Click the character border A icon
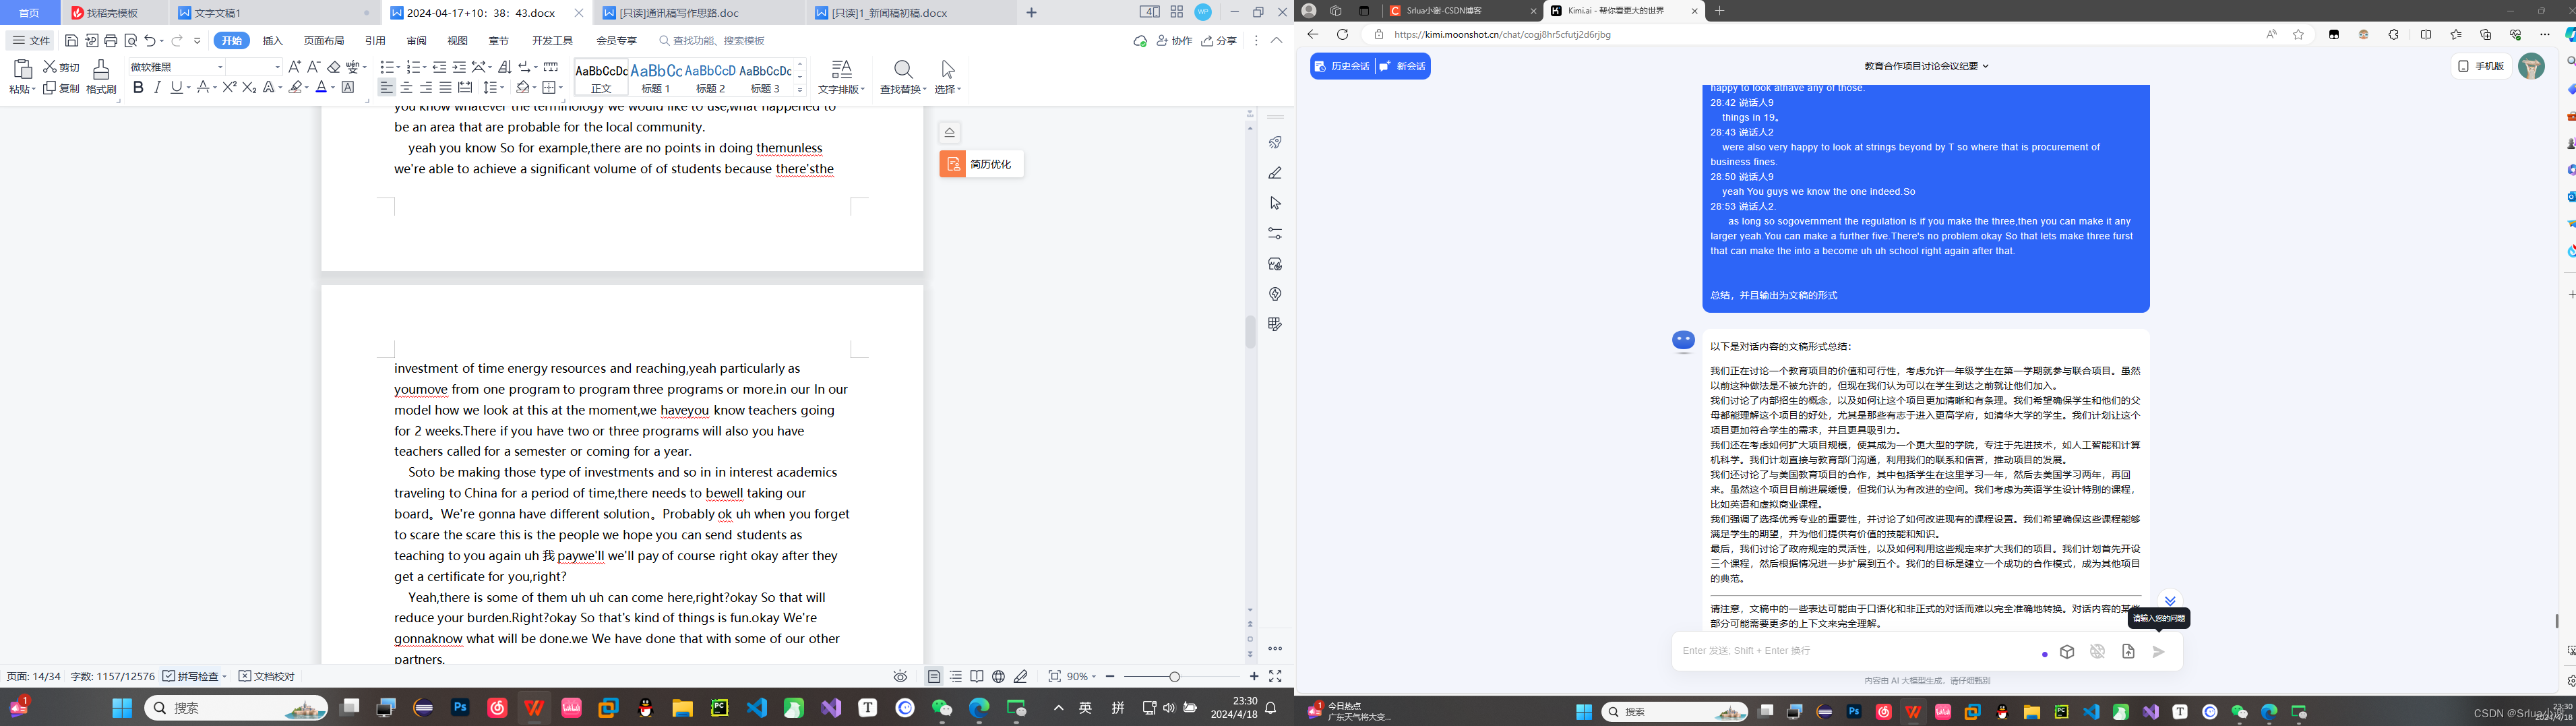Image resolution: width=2576 pixels, height=726 pixels. pos(348,88)
